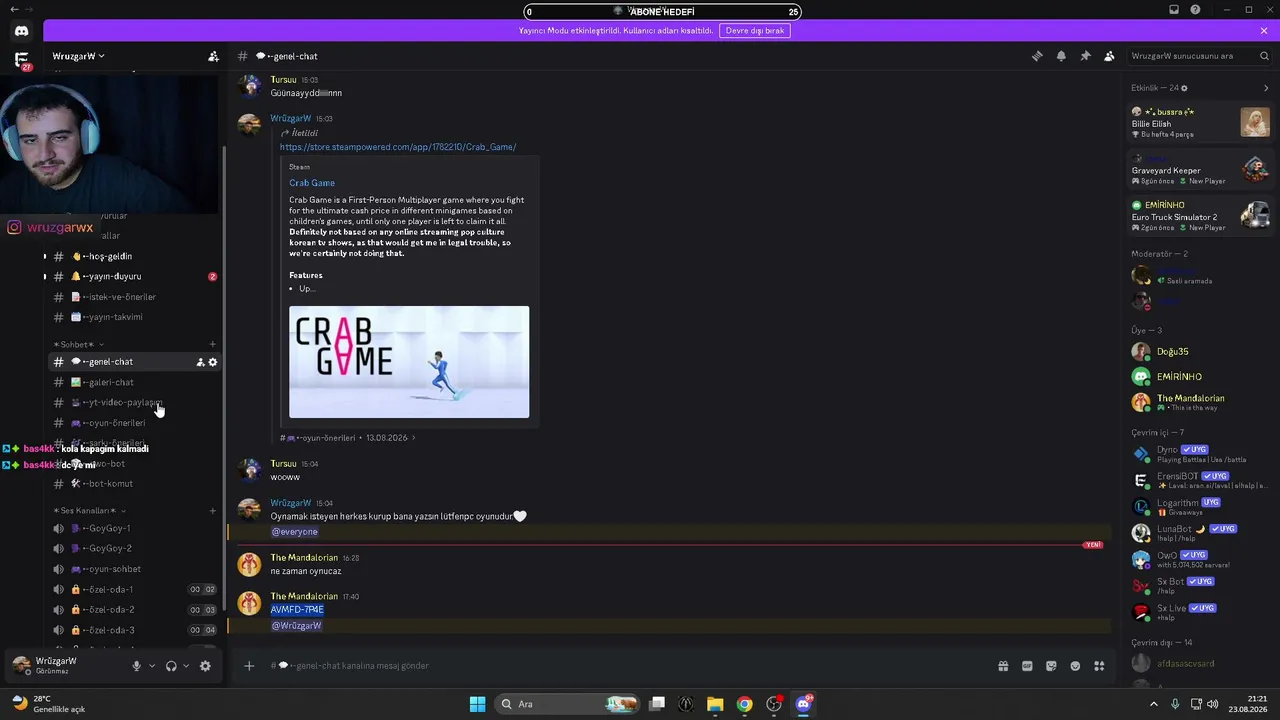Open WruzgarW server dropdown menu

pyautogui.click(x=79, y=56)
